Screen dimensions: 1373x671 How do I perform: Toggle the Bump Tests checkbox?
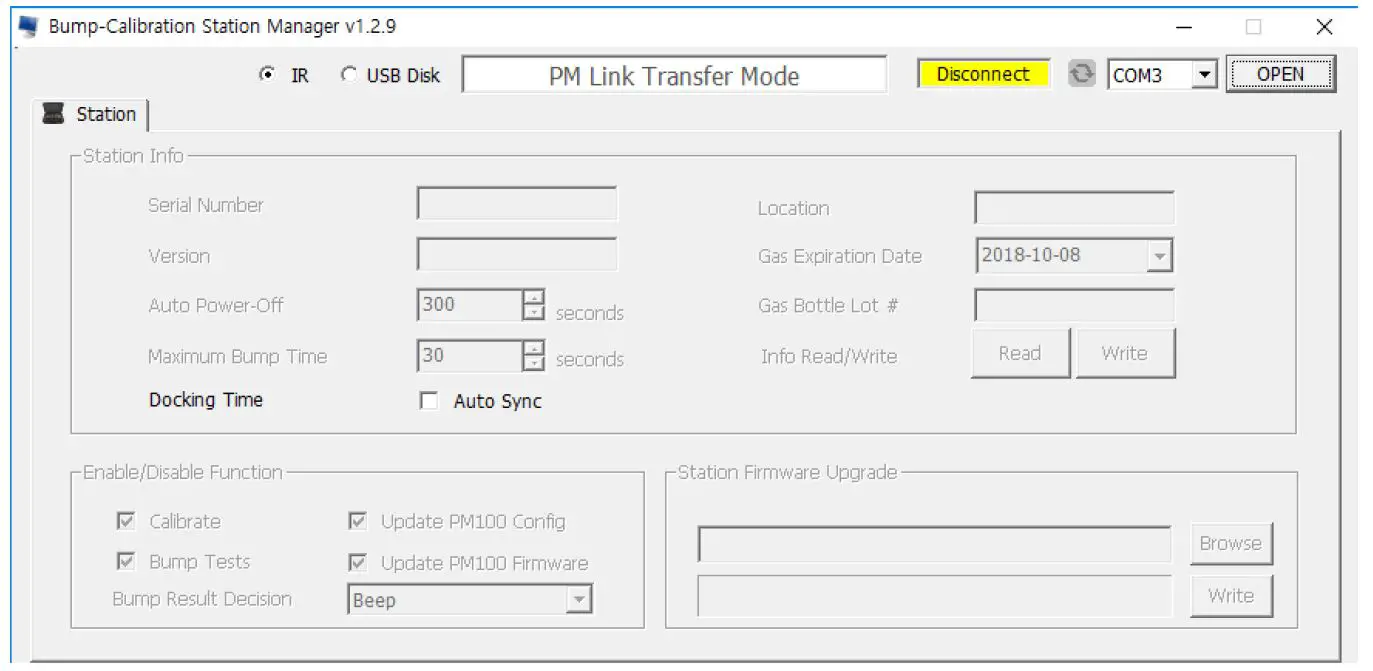(125, 561)
